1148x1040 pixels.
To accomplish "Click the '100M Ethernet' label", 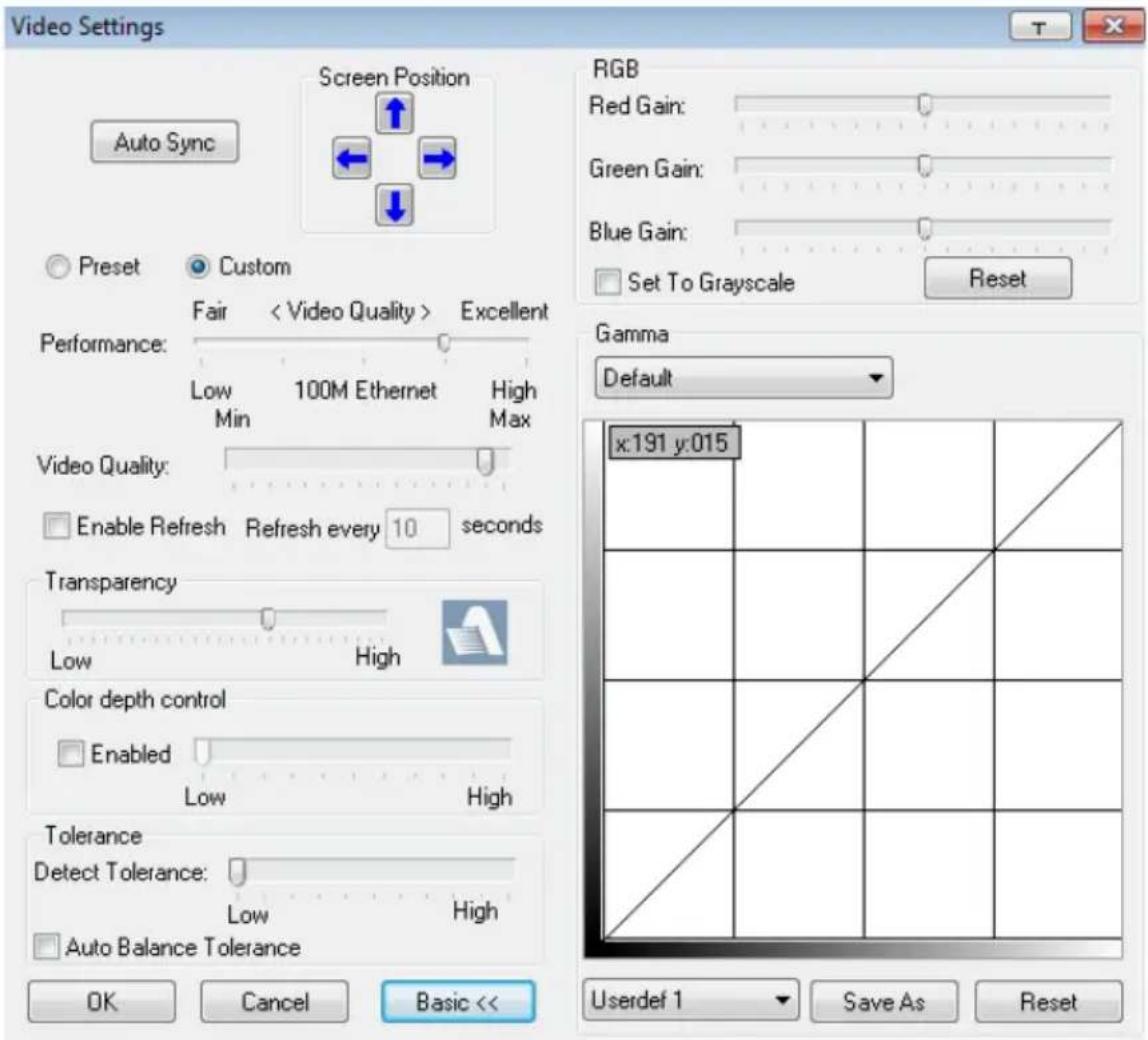I will 365,390.
